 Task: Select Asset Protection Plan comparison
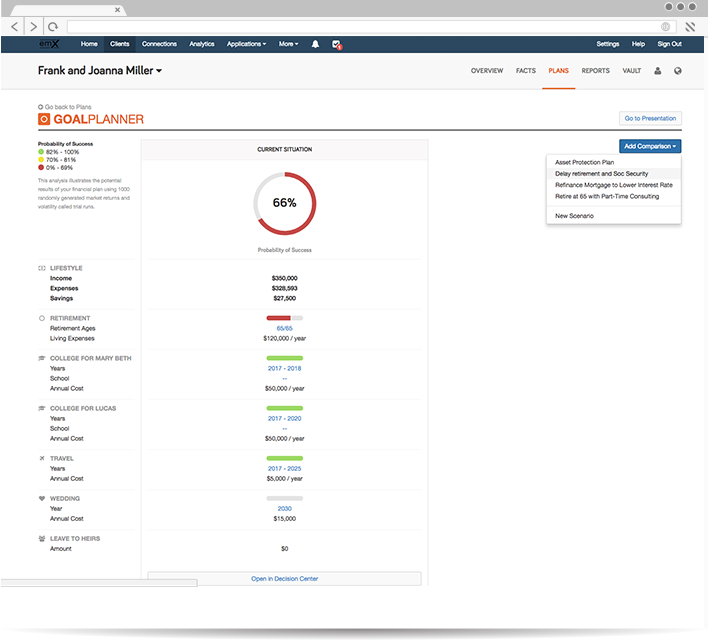click(614, 162)
